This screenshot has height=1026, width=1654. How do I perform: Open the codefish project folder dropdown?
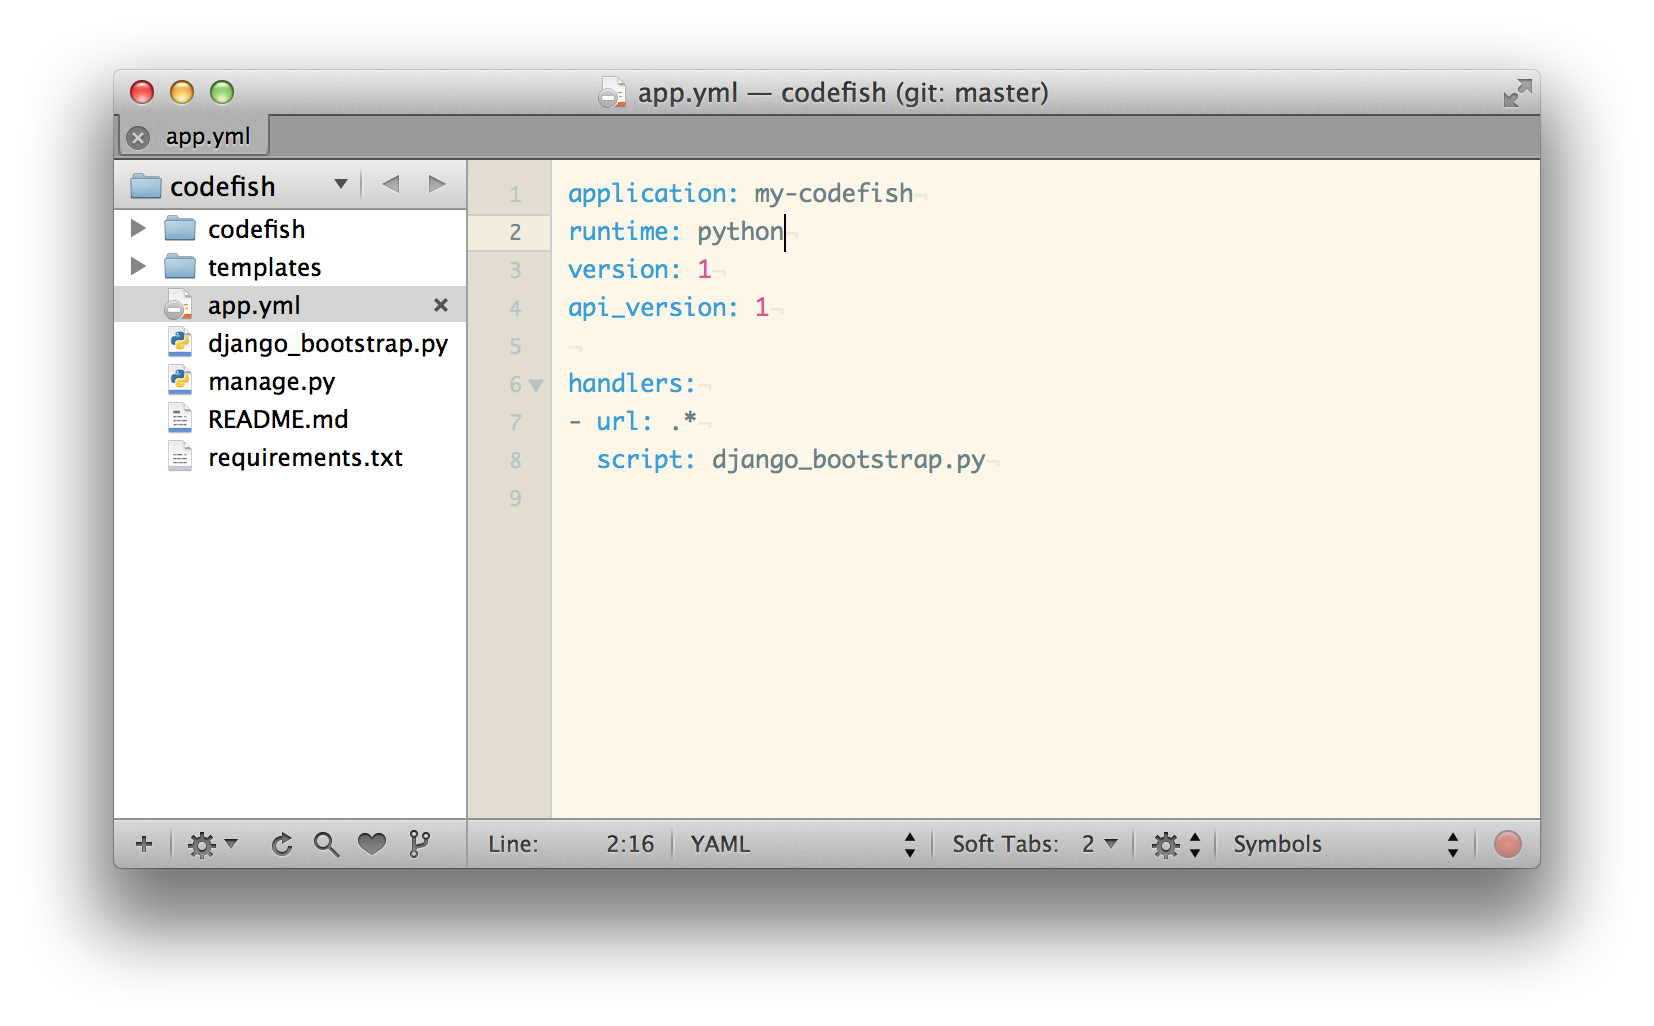tap(340, 184)
